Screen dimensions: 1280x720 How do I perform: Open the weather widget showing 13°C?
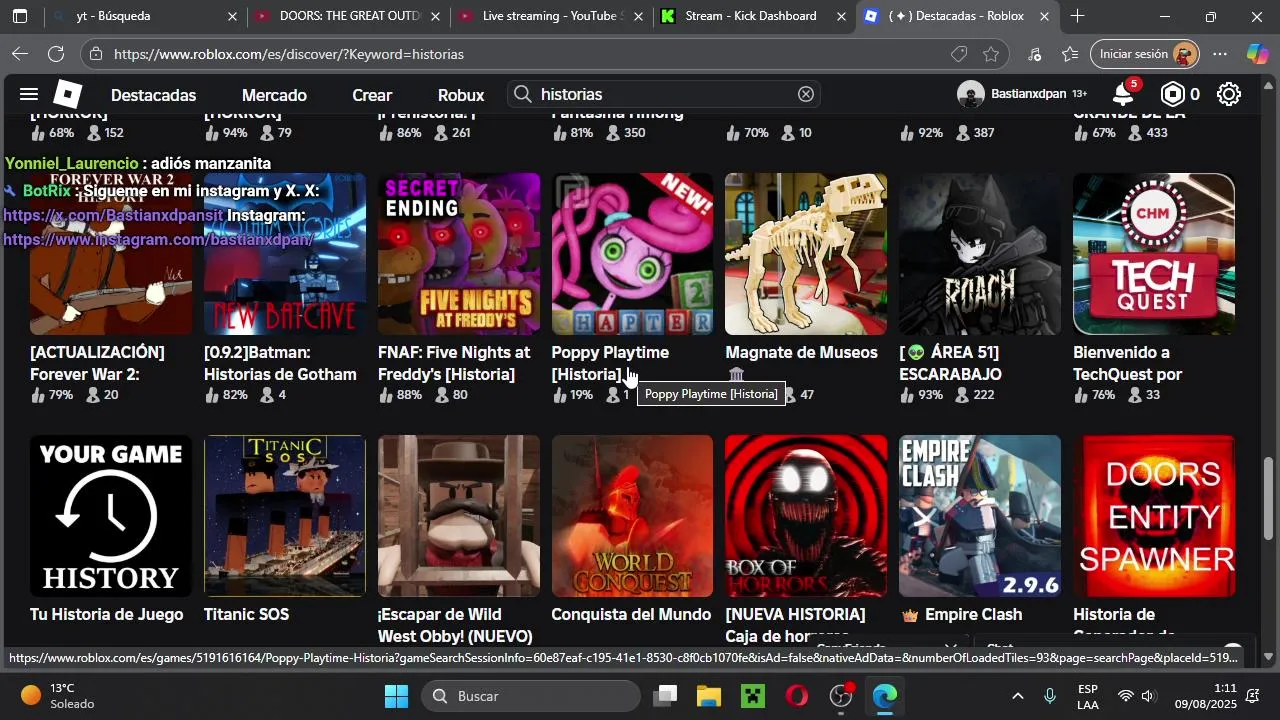tap(58, 696)
